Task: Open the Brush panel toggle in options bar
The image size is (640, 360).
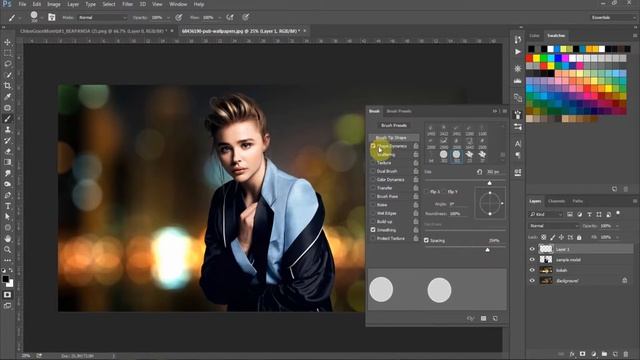Action: click(52, 17)
